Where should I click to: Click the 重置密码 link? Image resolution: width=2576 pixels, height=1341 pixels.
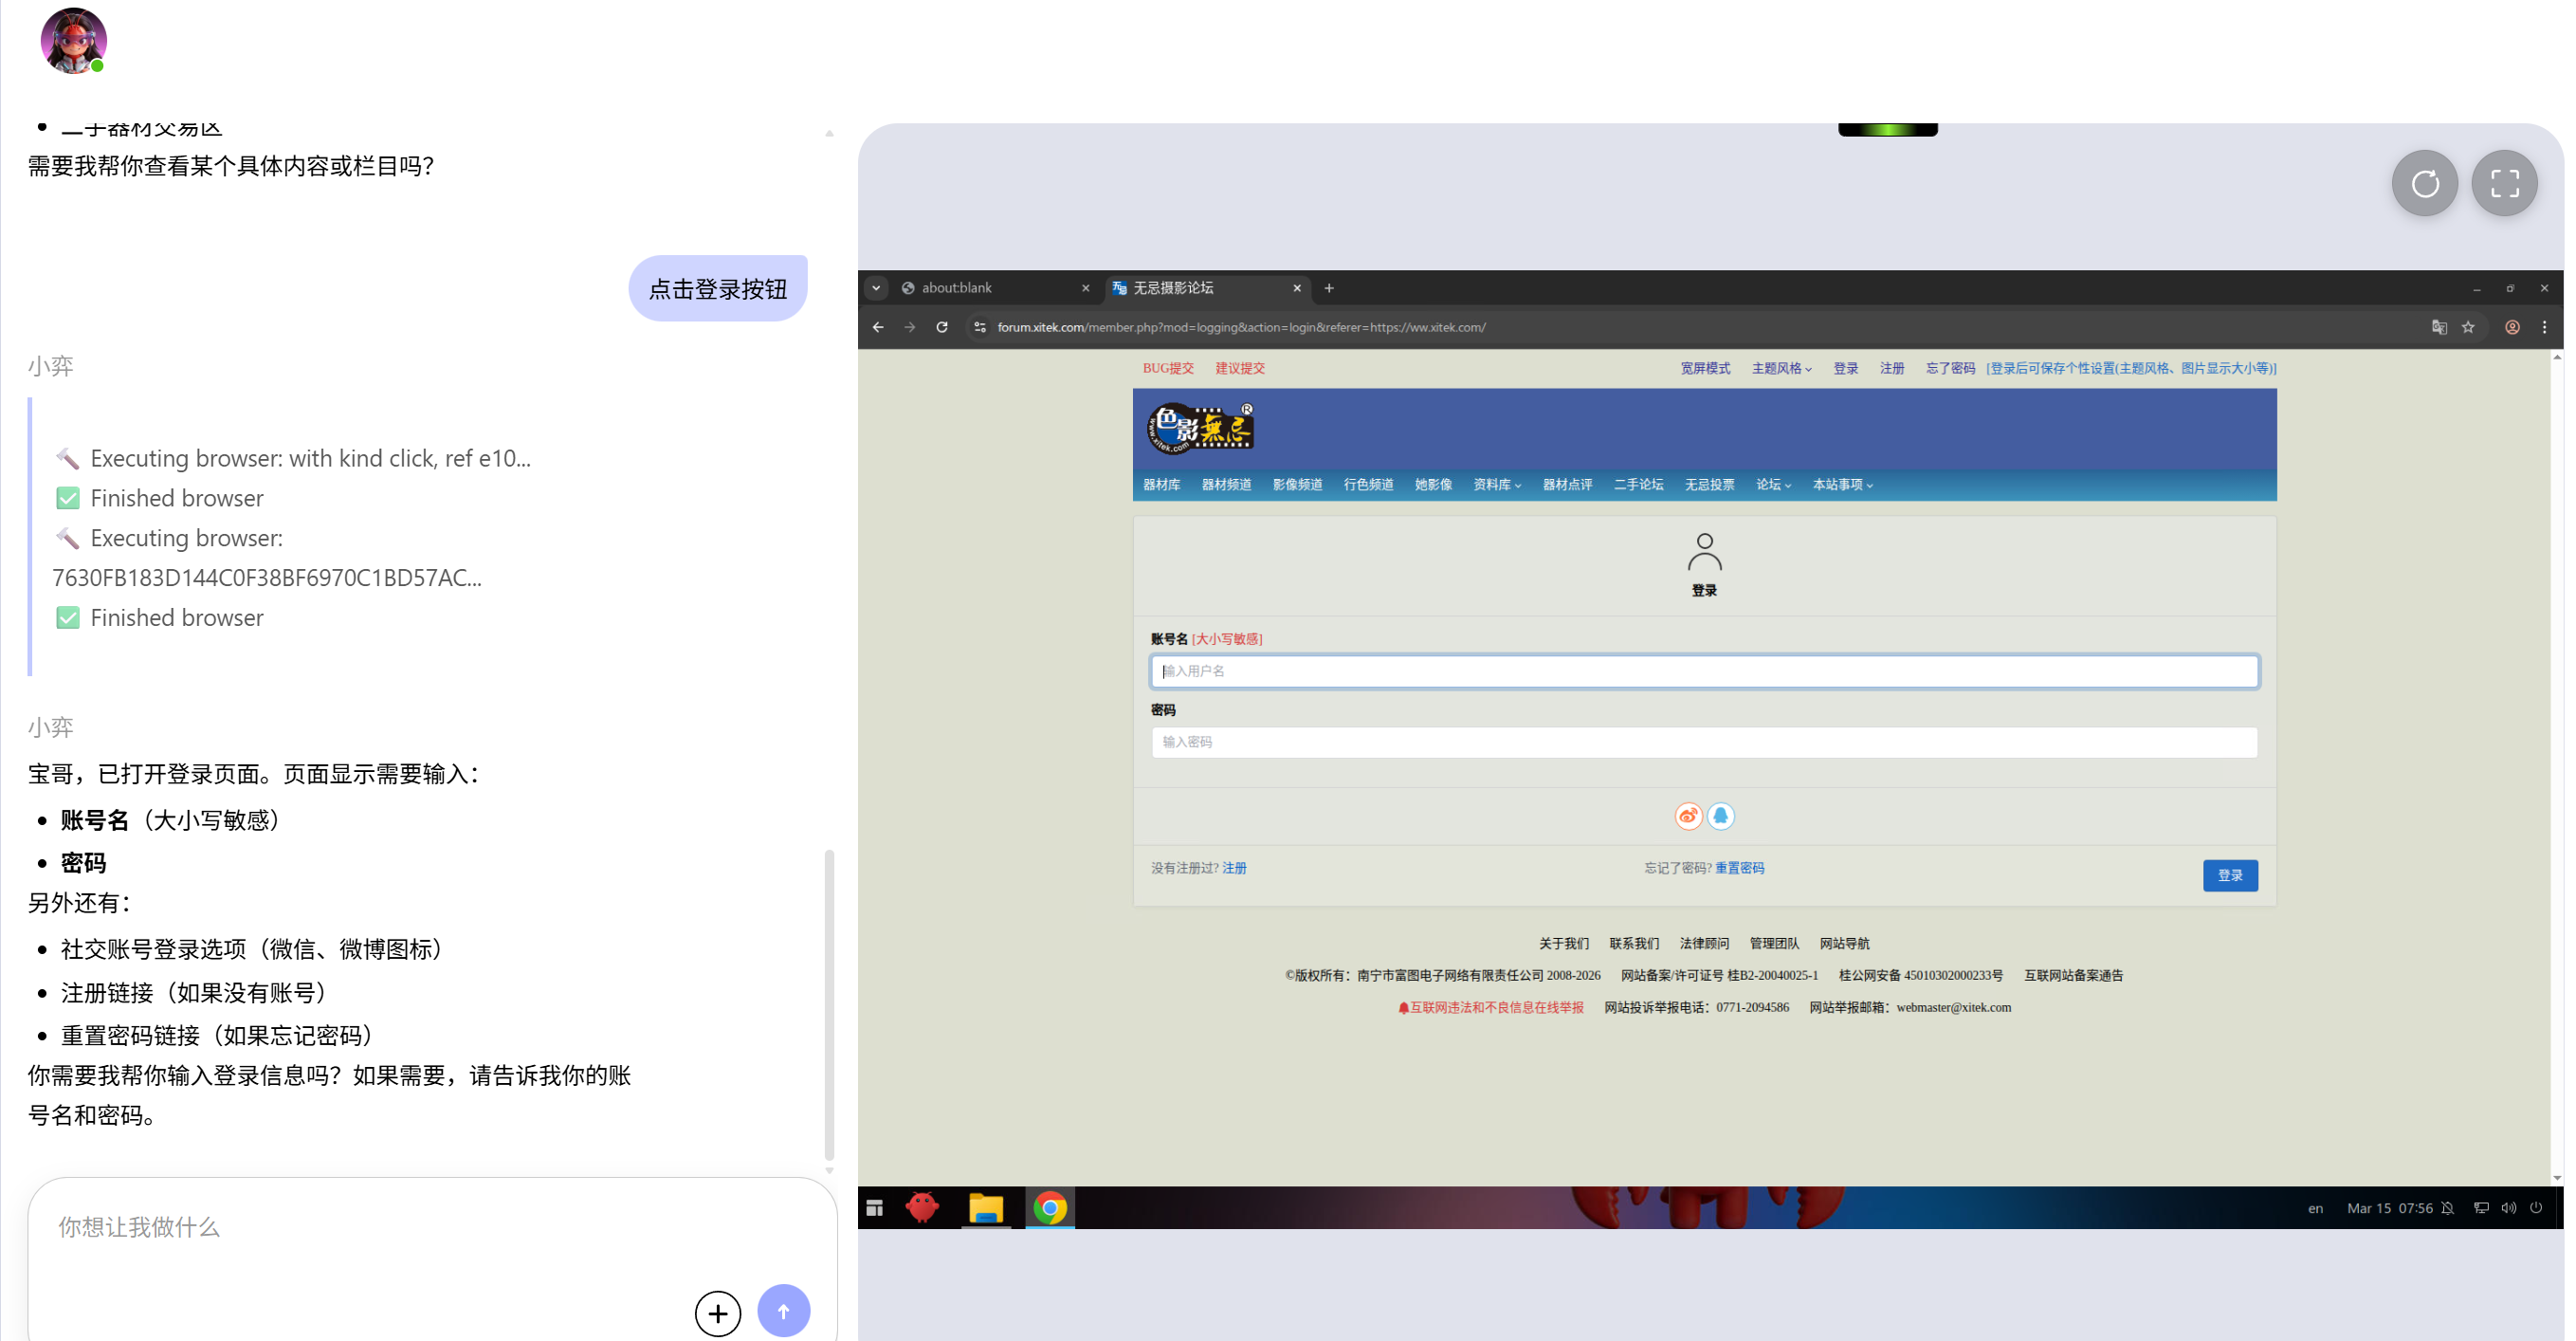[x=1740, y=868]
